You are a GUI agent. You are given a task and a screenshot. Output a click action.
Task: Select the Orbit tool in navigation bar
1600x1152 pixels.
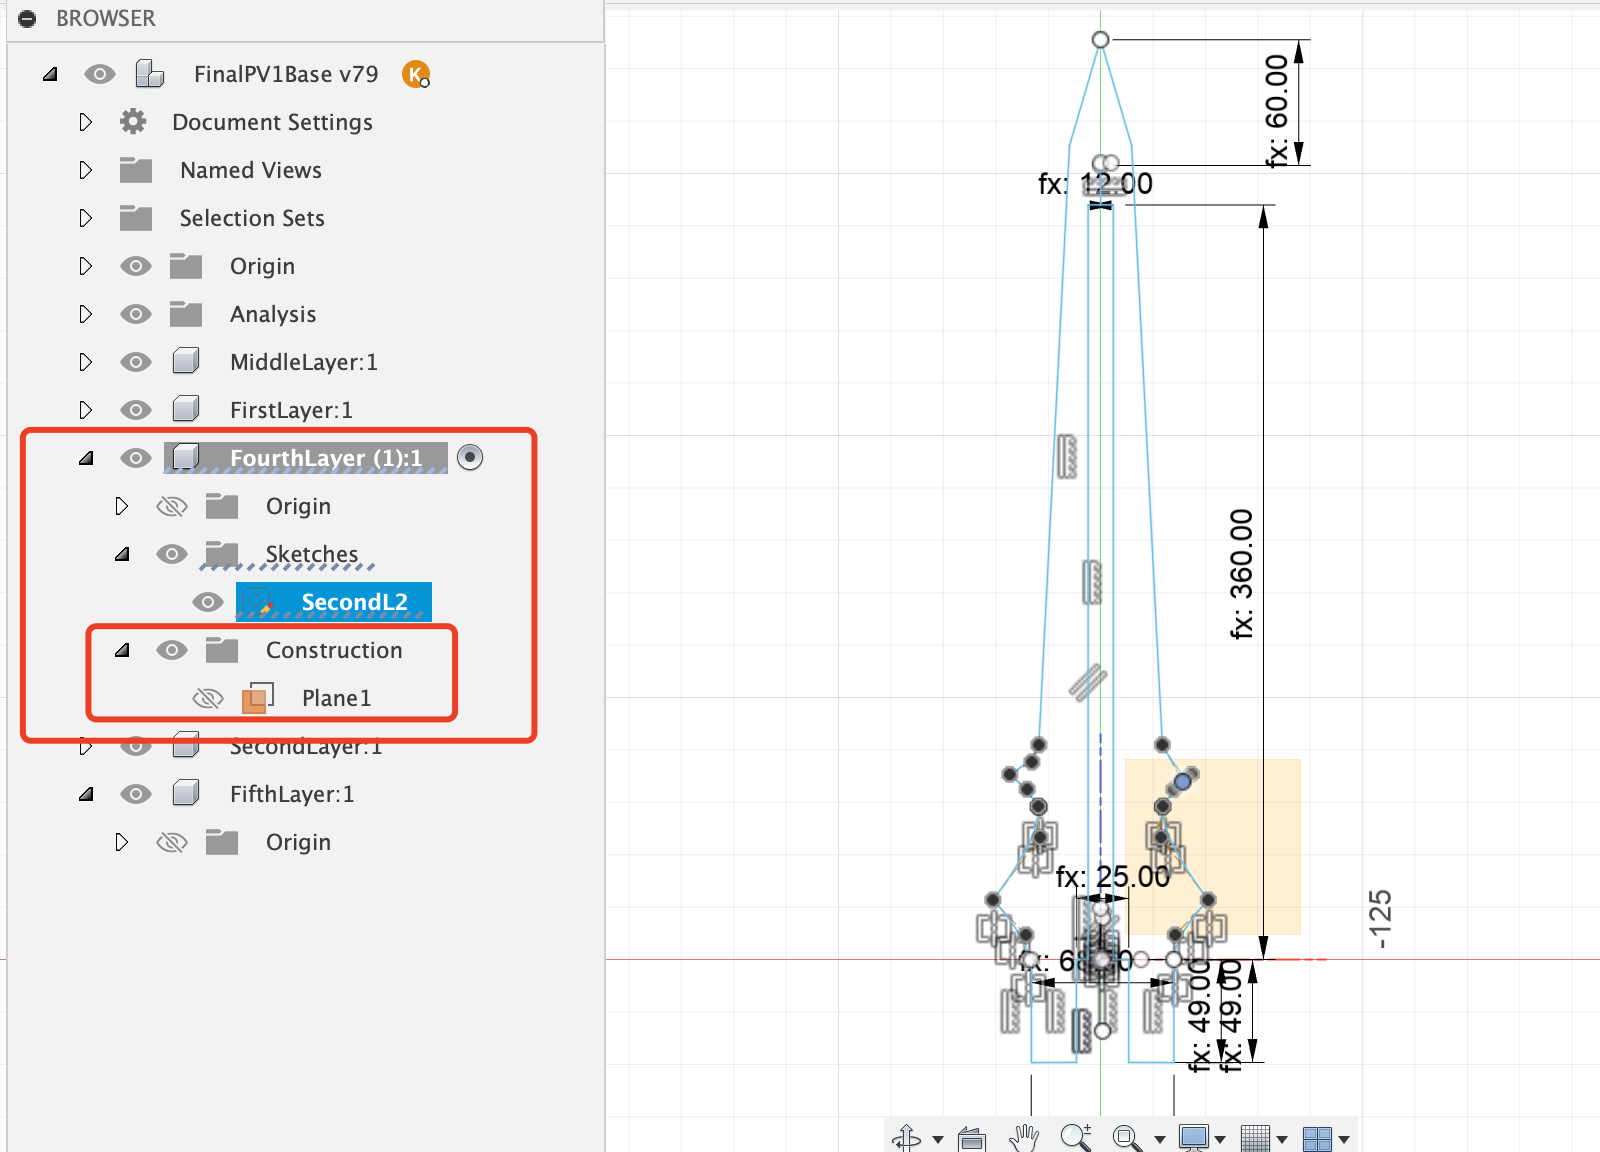tap(907, 1138)
